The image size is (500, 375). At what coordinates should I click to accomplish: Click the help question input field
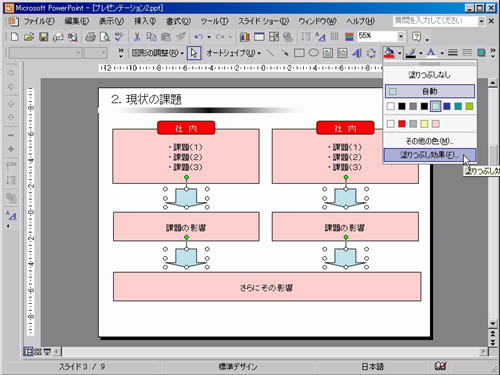click(435, 21)
